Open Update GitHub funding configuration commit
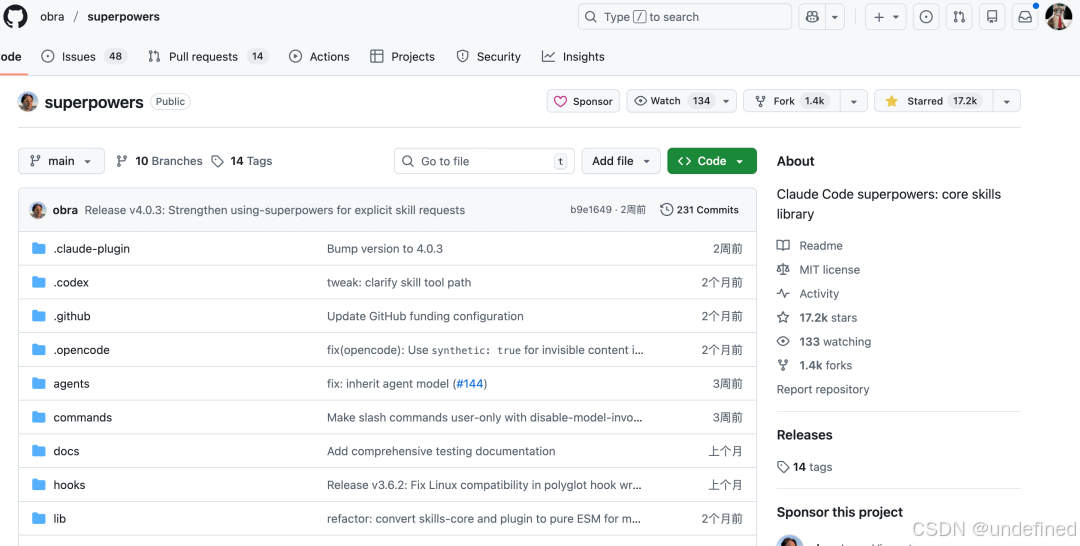Image resolution: width=1080 pixels, height=546 pixels. click(x=425, y=316)
